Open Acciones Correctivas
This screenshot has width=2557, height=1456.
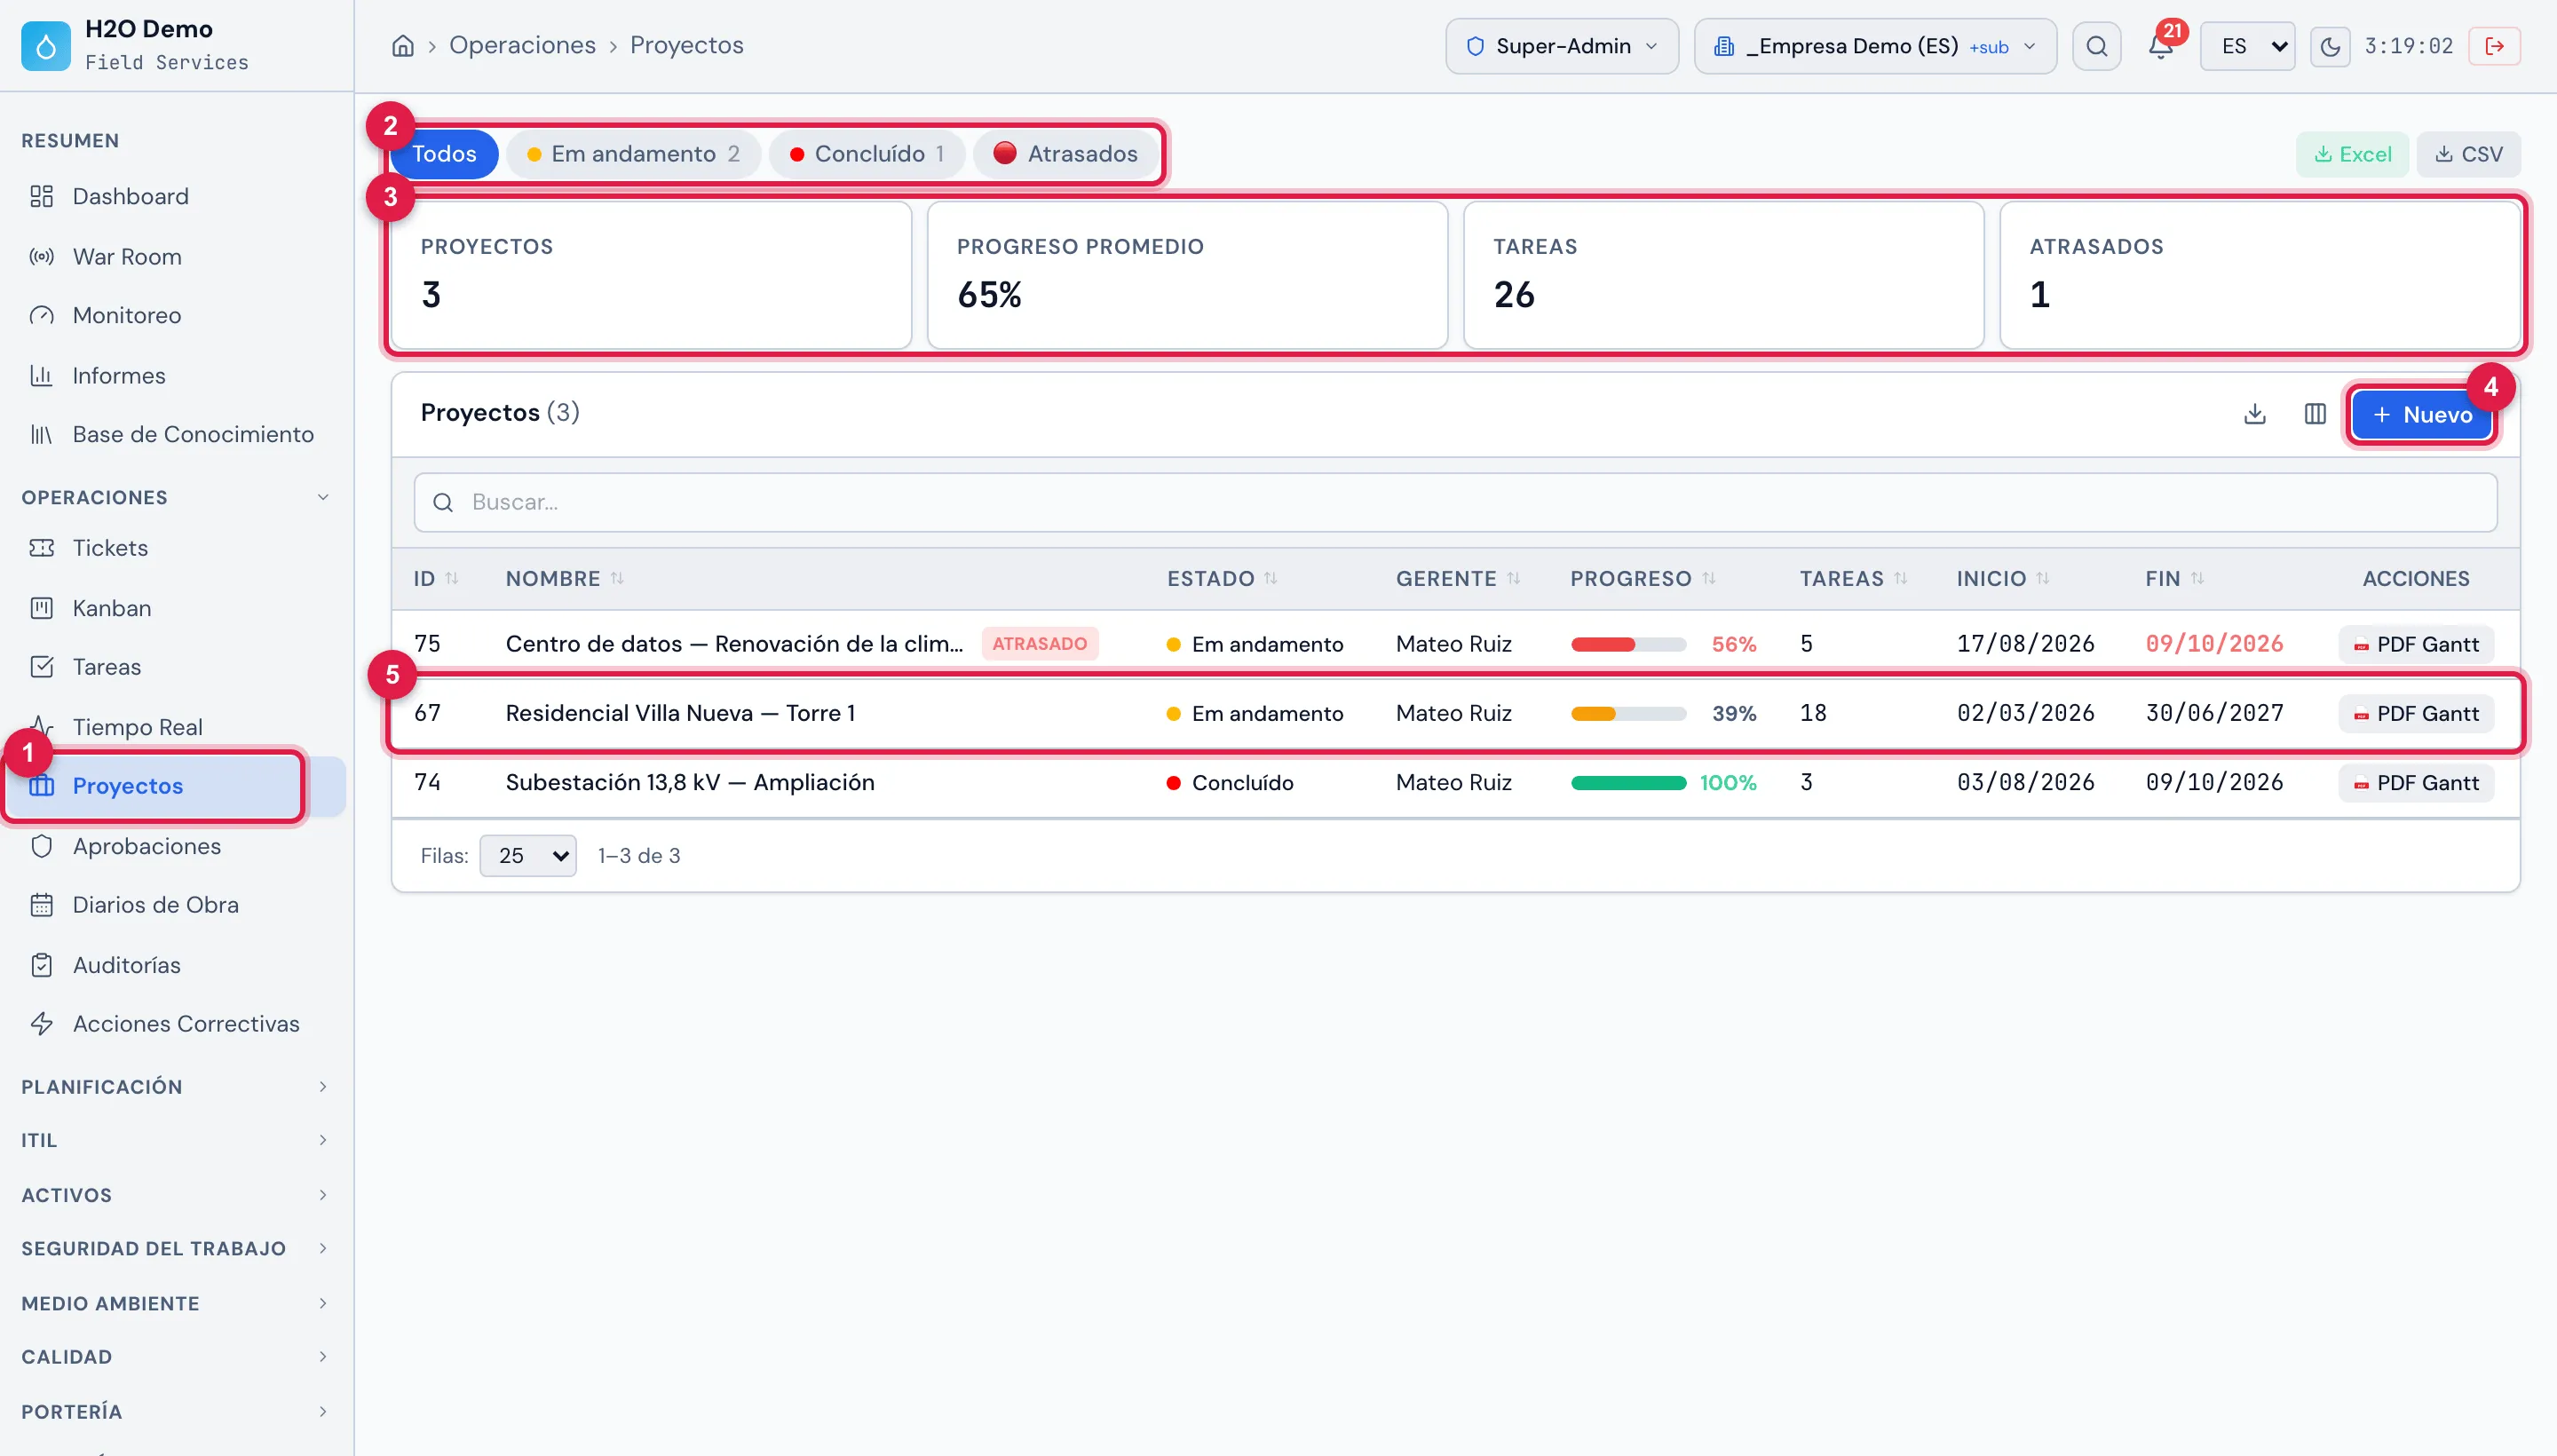click(x=186, y=1024)
